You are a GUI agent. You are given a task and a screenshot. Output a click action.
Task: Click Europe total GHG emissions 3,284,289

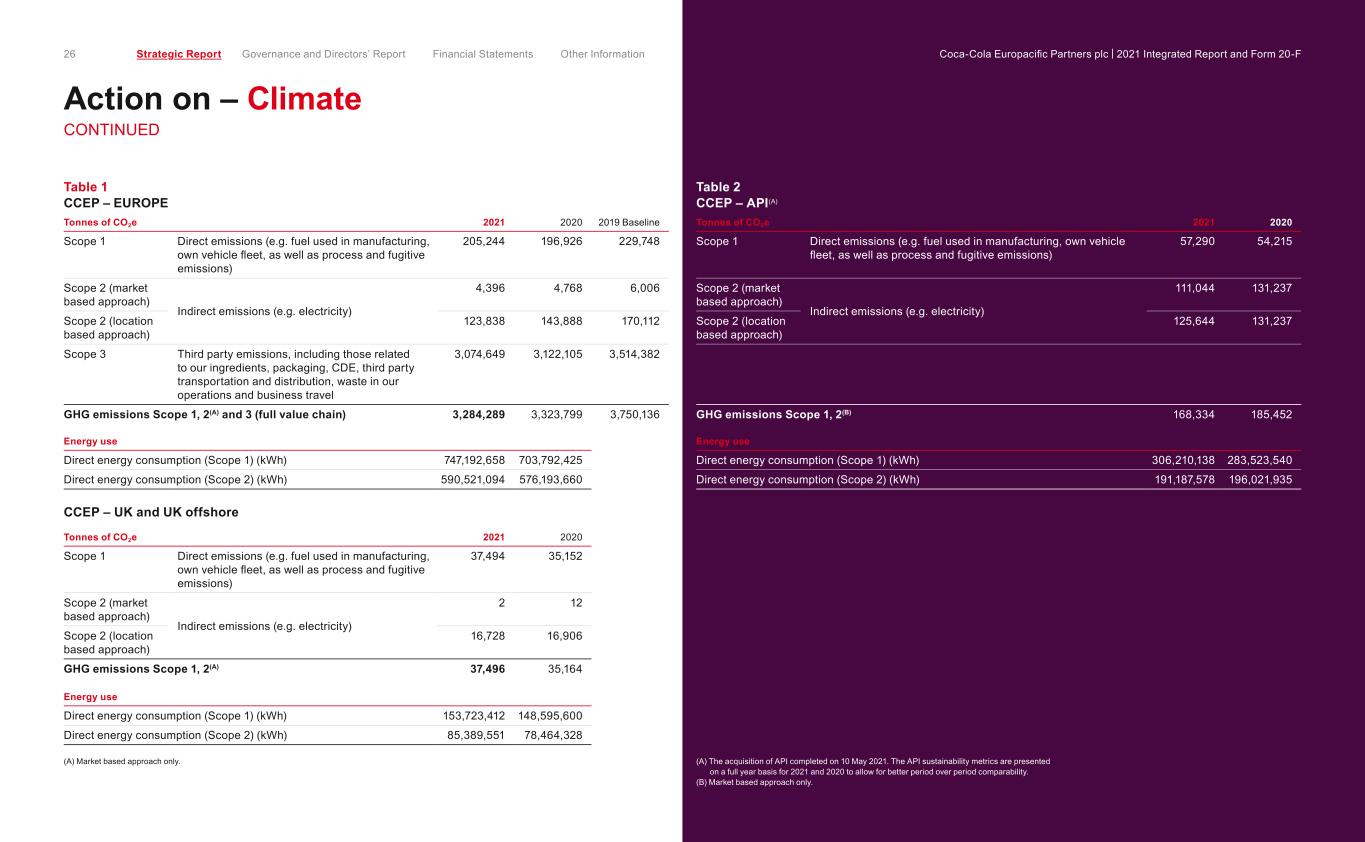click(x=479, y=414)
